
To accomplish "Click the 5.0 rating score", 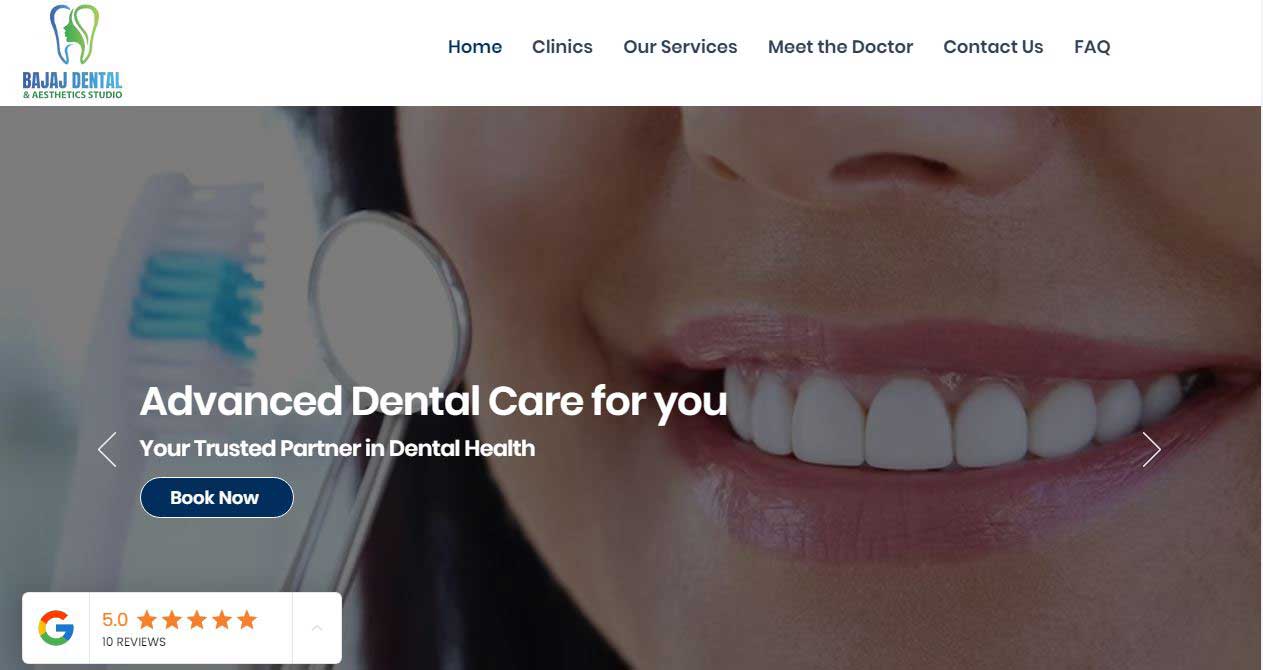I will (115, 620).
